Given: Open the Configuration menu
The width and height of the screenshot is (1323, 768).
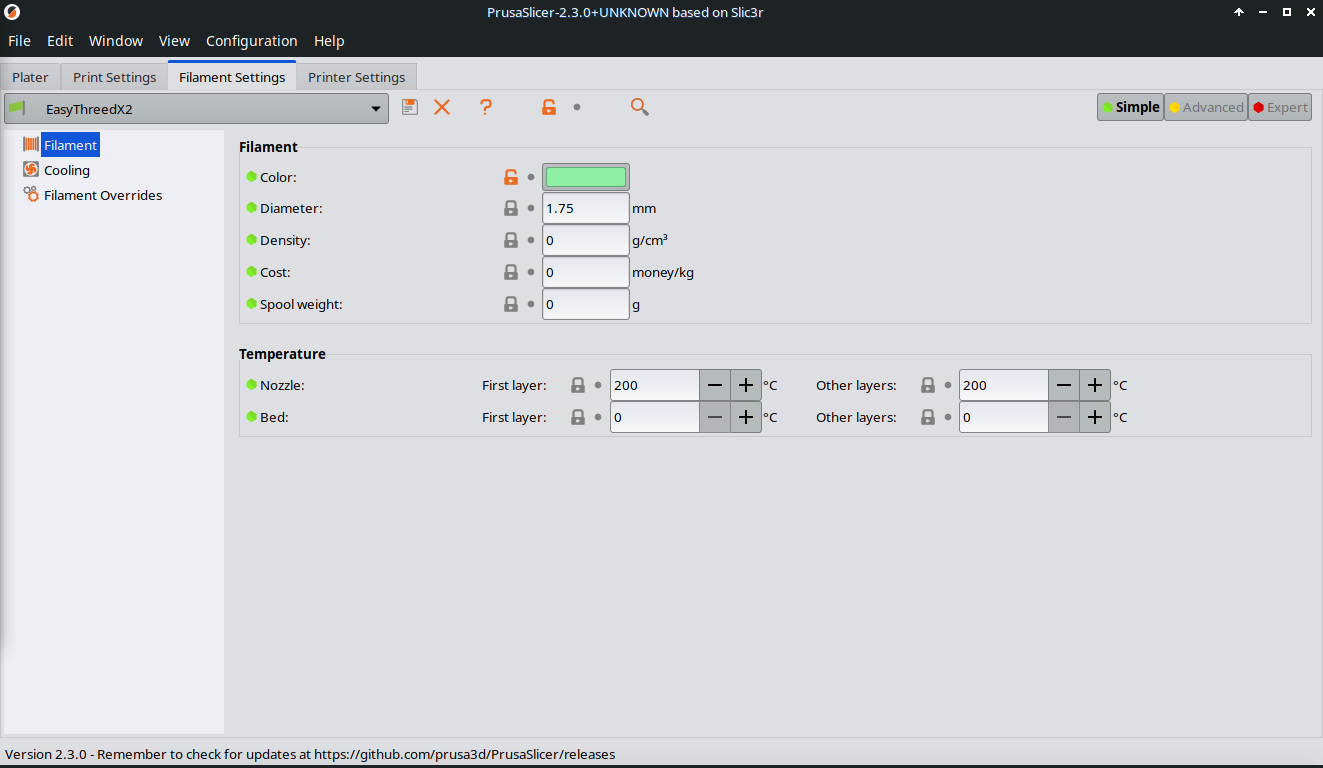Looking at the screenshot, I should pos(251,41).
